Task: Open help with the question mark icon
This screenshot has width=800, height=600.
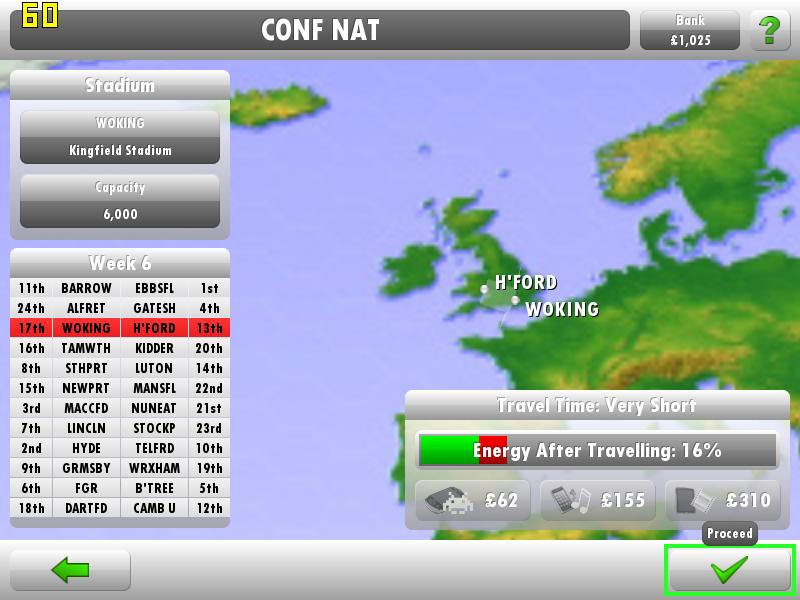Action: (x=769, y=30)
